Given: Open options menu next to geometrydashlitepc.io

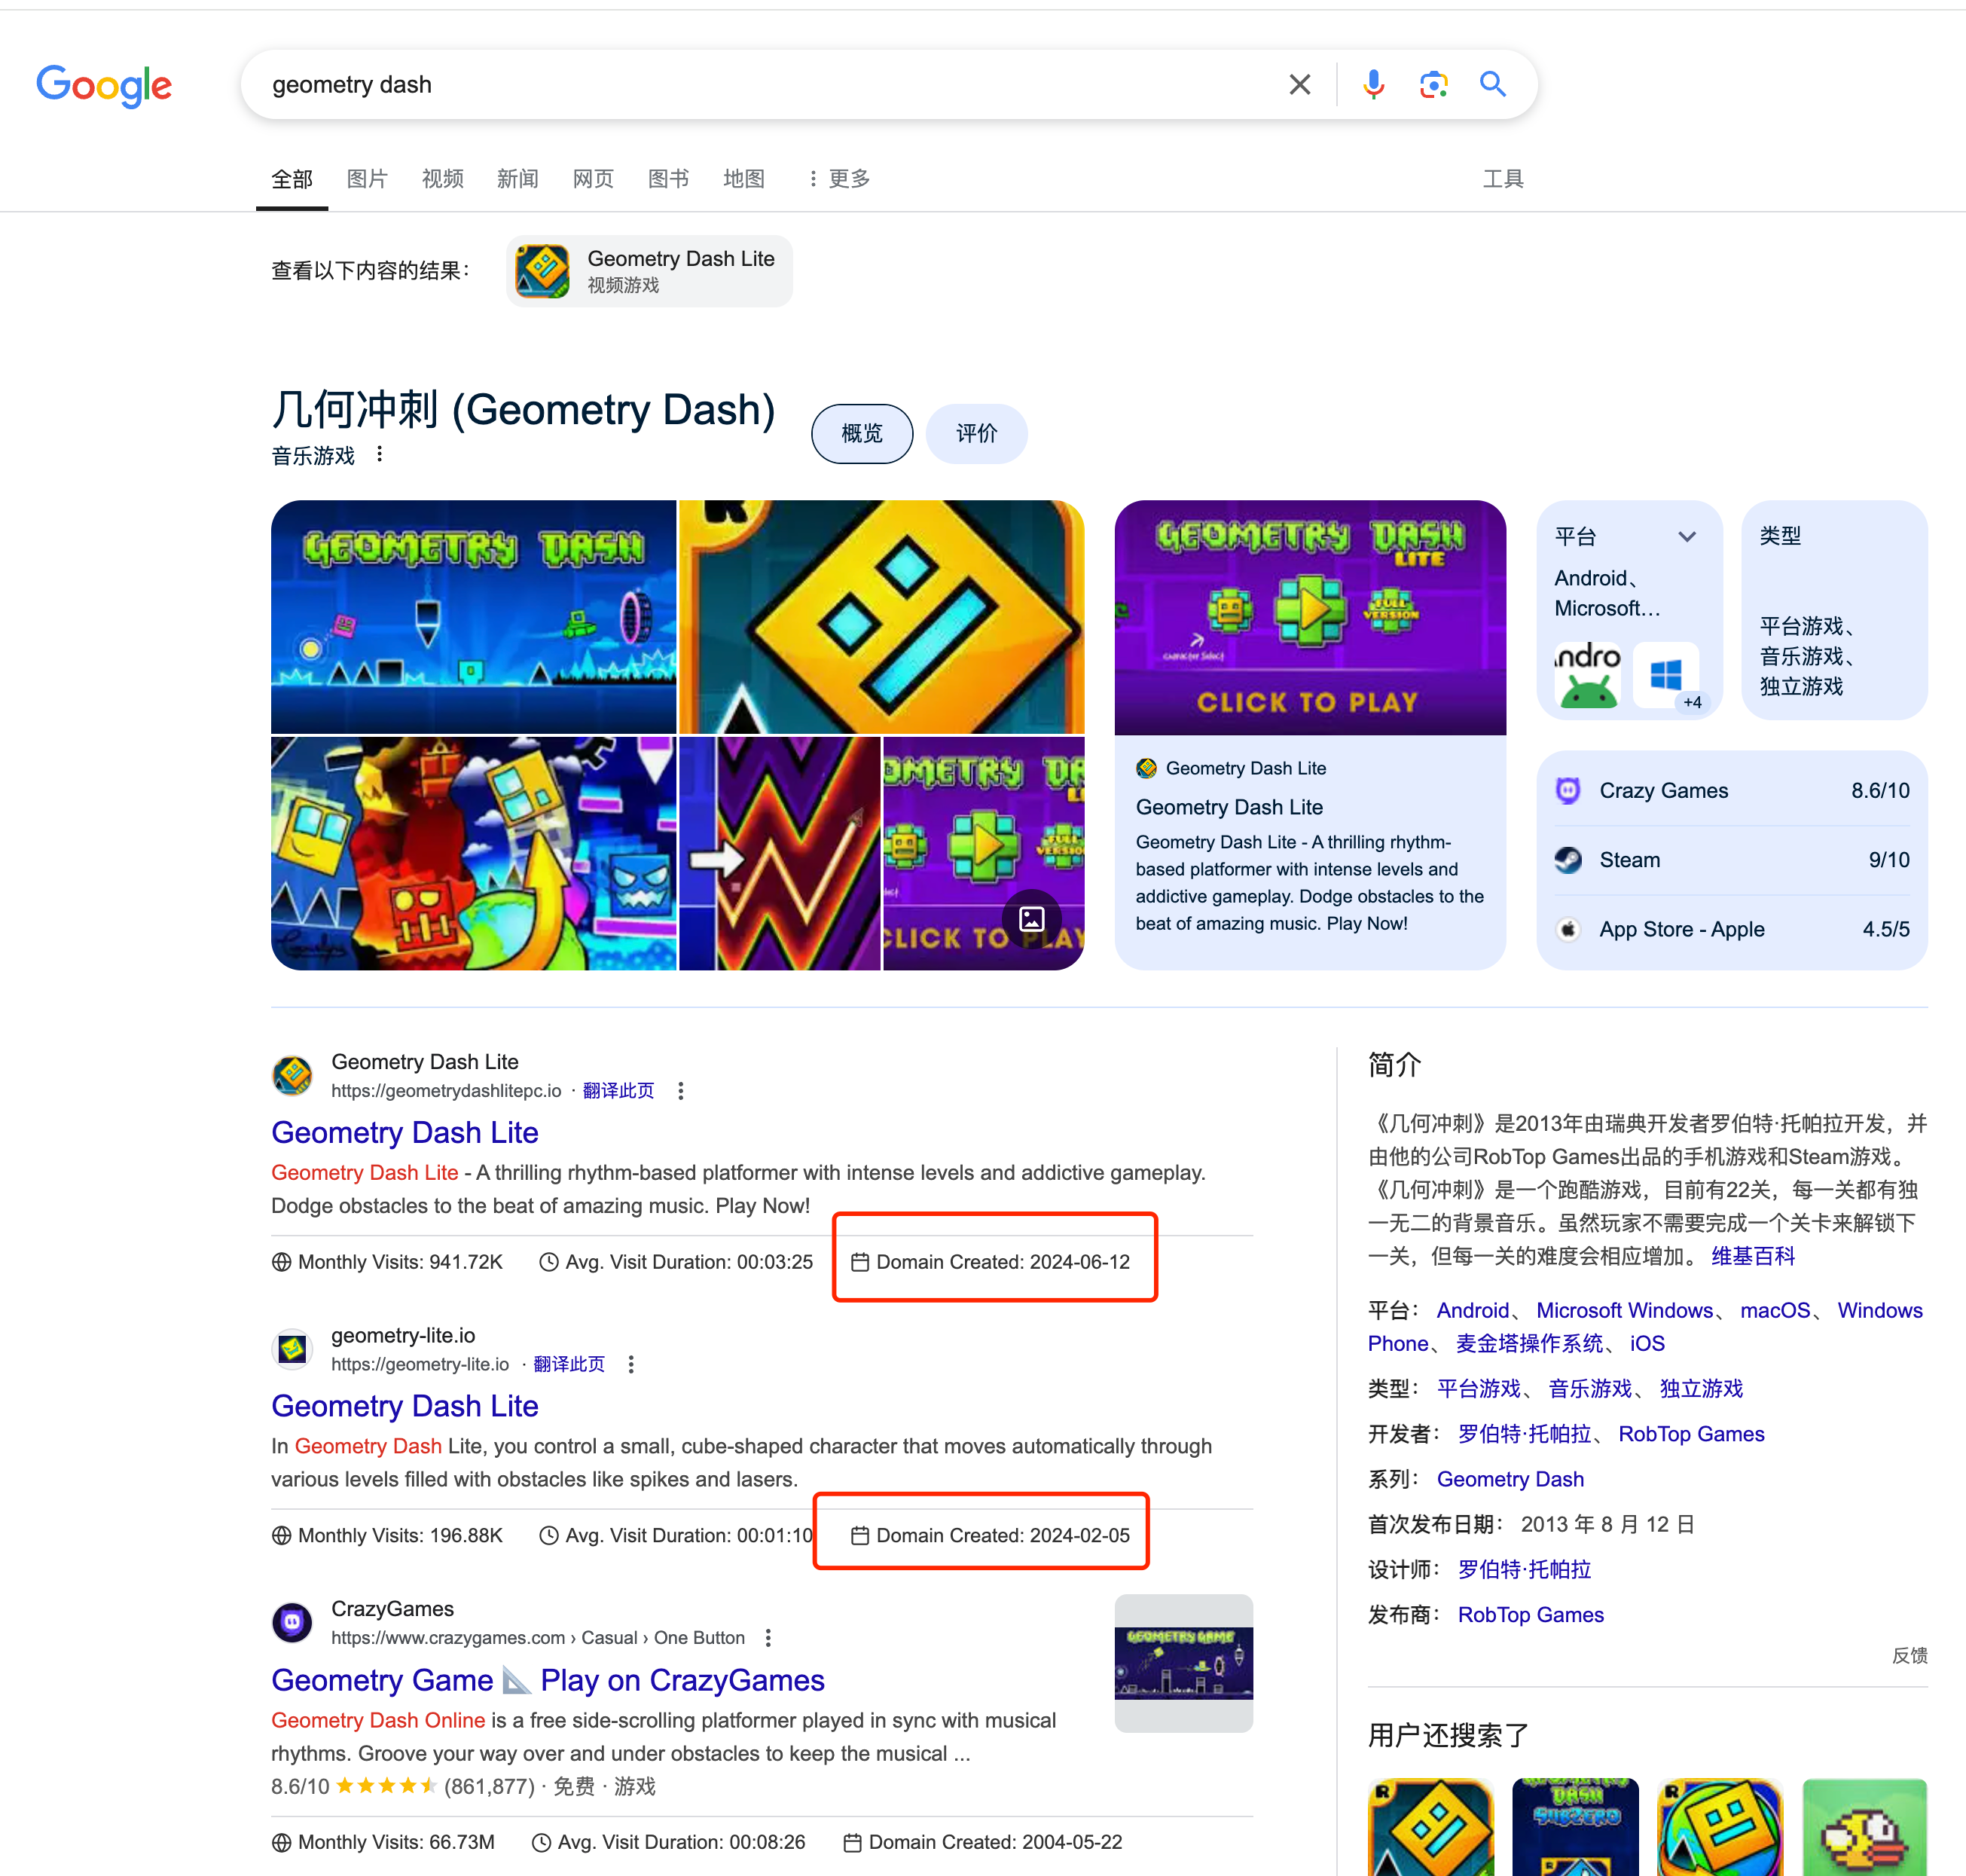Looking at the screenshot, I should (681, 1091).
